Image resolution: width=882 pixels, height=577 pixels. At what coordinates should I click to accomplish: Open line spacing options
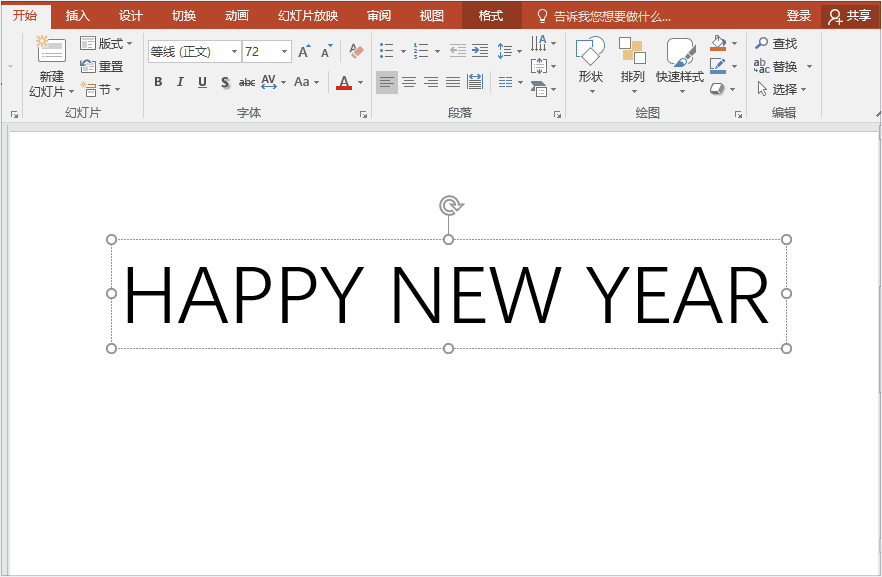click(x=509, y=51)
